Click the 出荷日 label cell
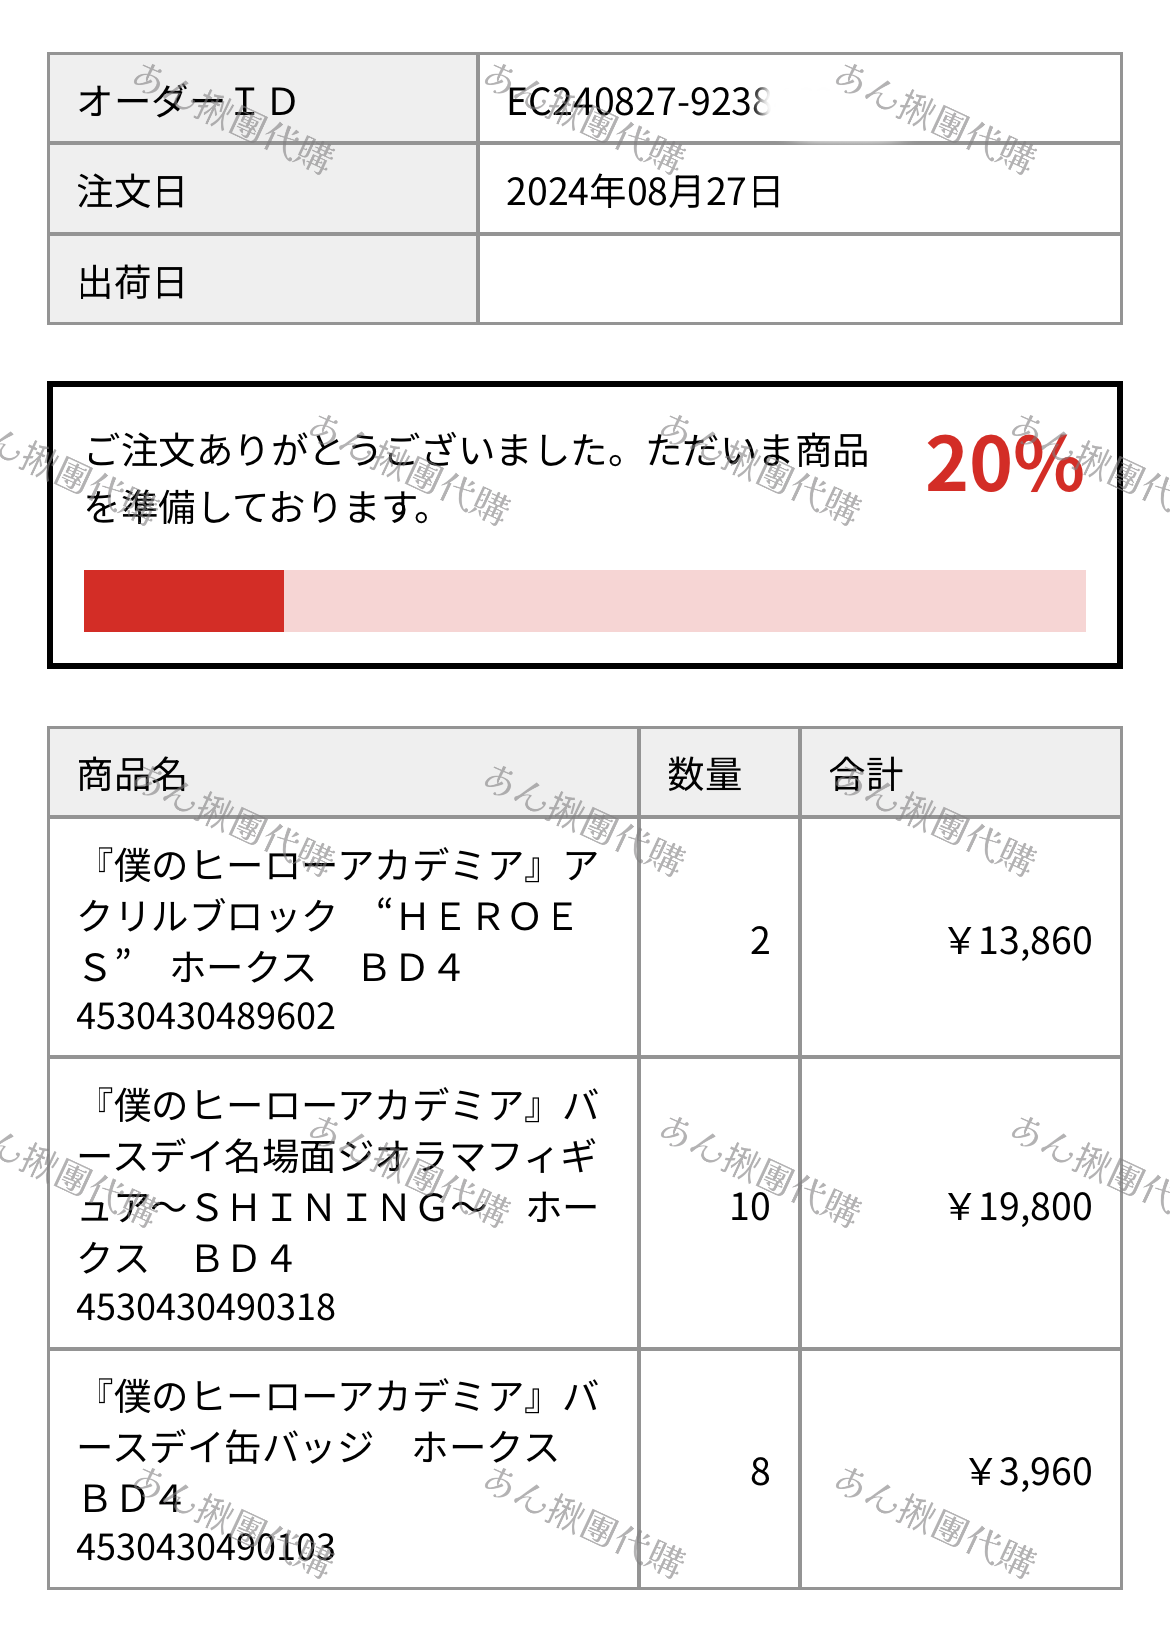This screenshot has width=1170, height=1634. point(263,280)
